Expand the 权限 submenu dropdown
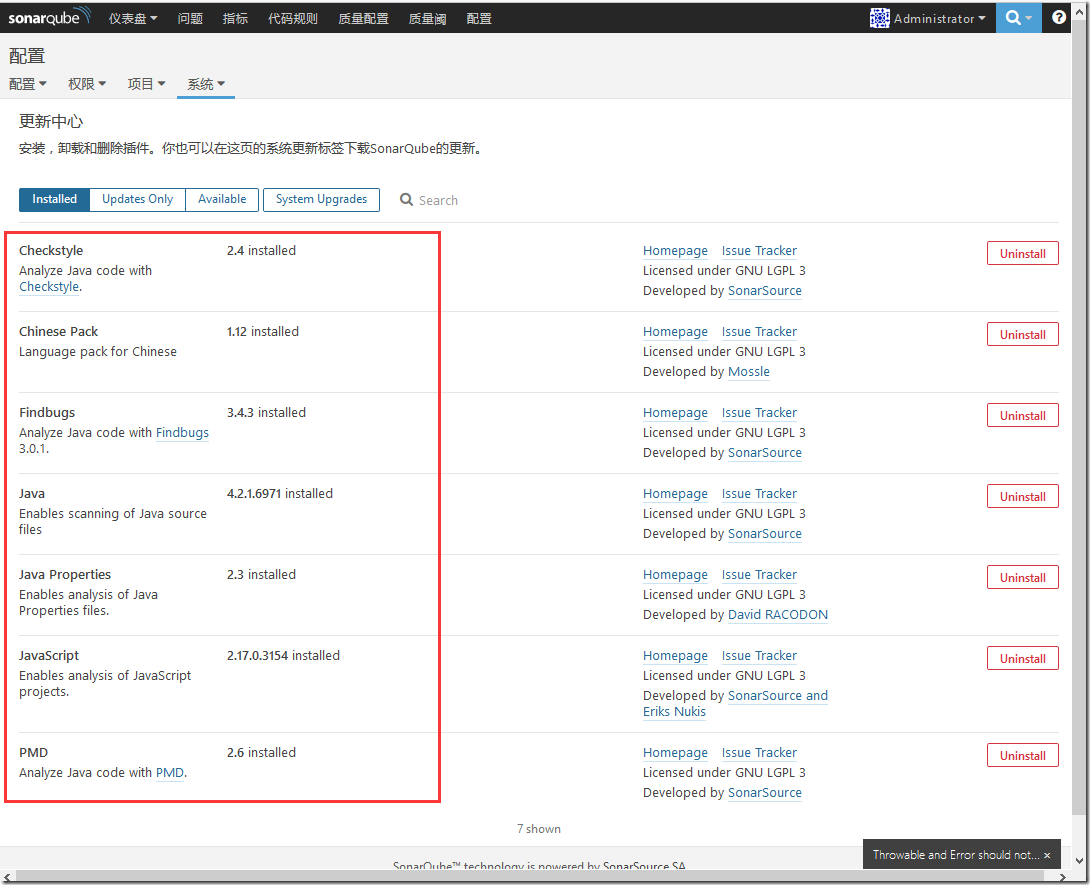This screenshot has height=885, width=1090. (87, 84)
